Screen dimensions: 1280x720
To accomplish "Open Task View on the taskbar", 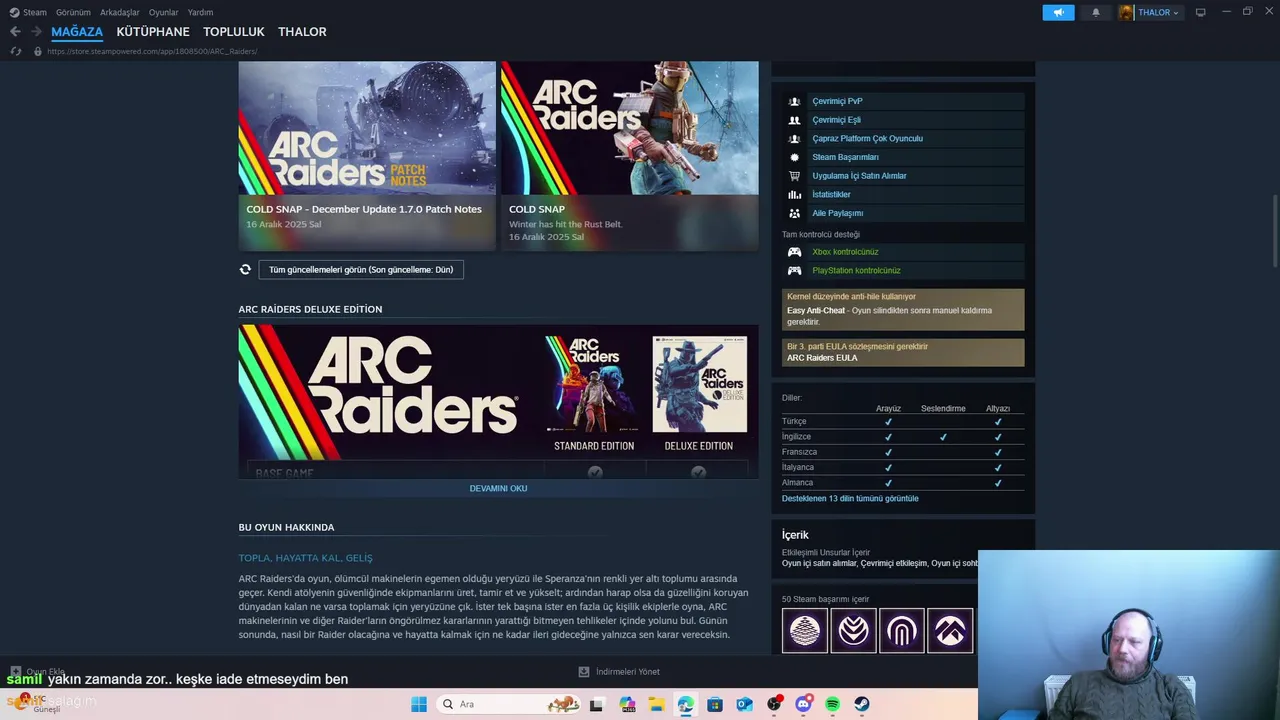I will [x=597, y=704].
